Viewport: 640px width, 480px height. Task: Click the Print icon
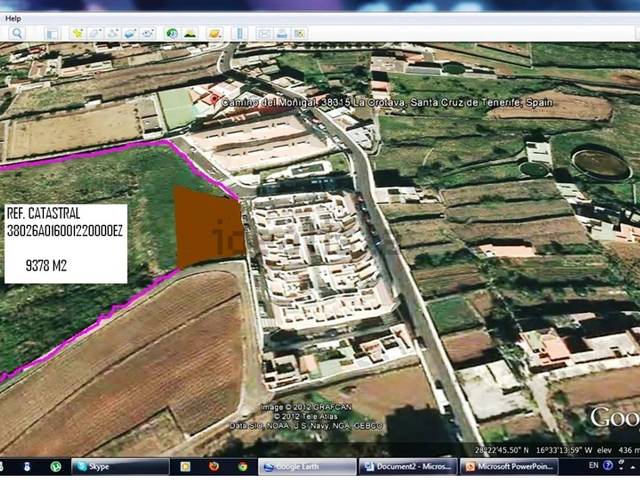(x=282, y=34)
